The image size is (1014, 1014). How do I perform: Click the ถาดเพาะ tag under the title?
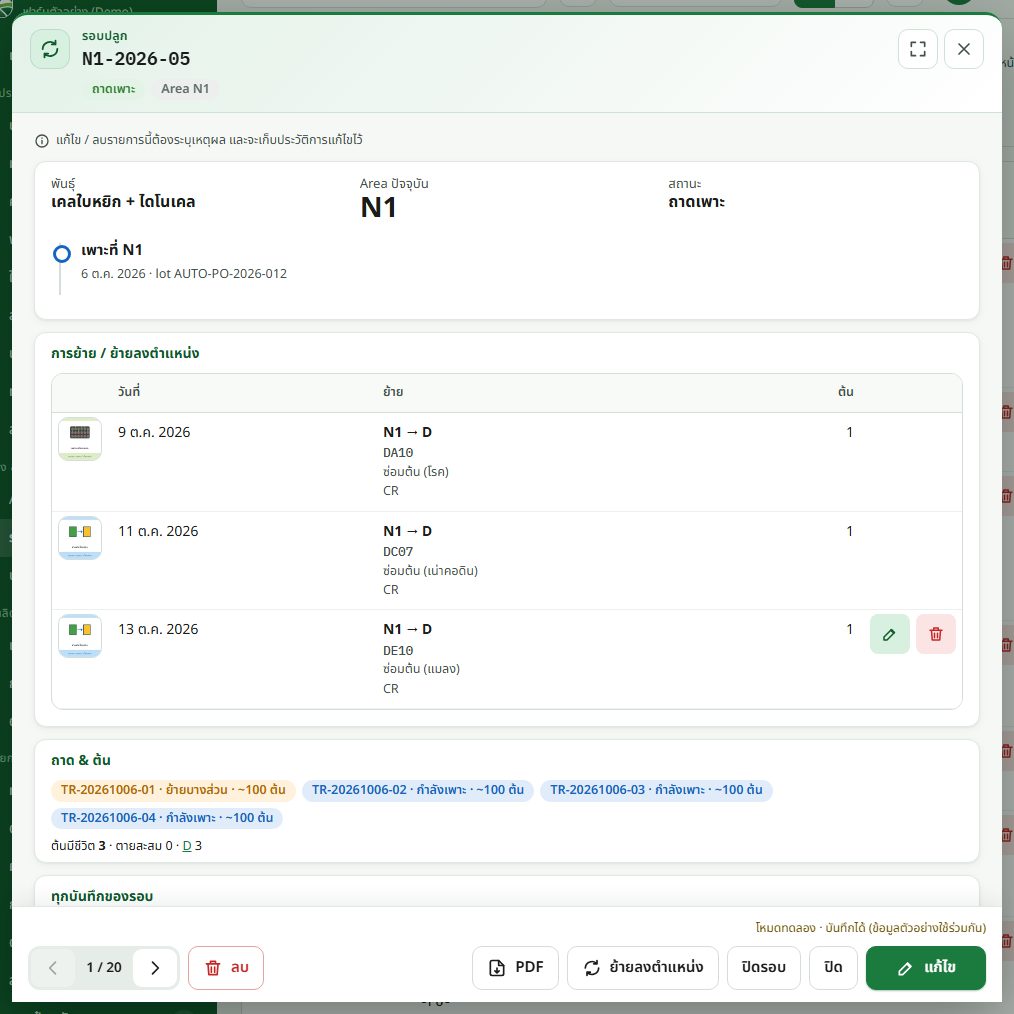[x=114, y=89]
